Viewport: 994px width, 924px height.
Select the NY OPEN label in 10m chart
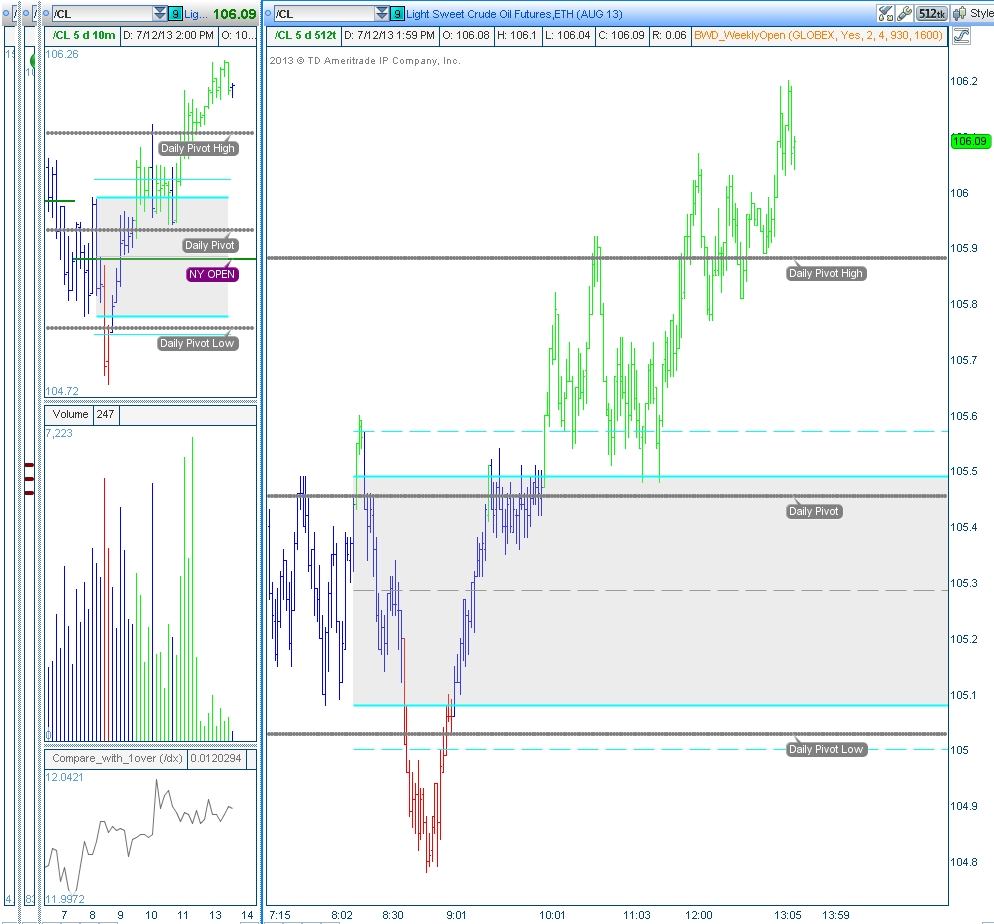(212, 274)
